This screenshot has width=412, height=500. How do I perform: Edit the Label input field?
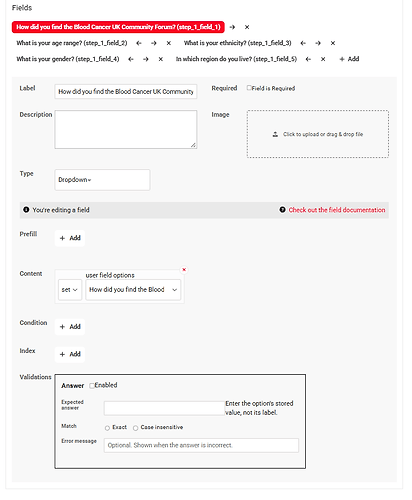click(x=126, y=91)
